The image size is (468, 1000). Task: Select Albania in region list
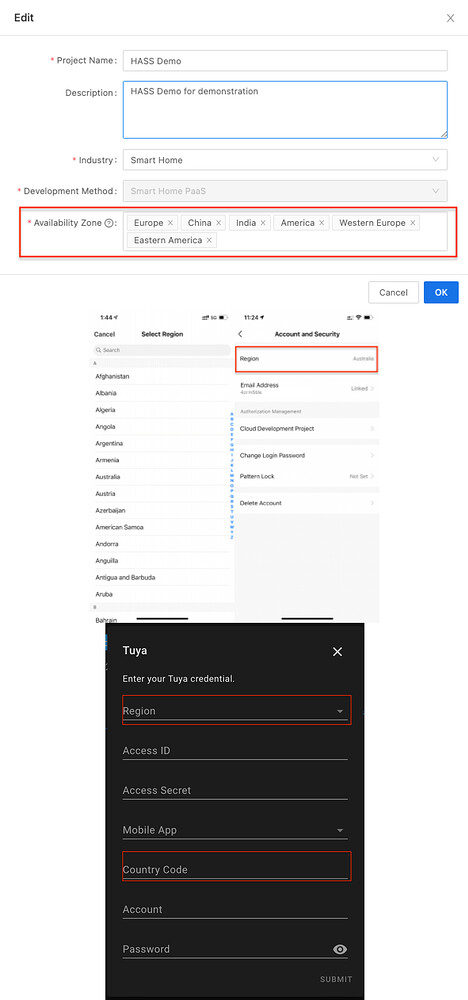click(x=161, y=393)
